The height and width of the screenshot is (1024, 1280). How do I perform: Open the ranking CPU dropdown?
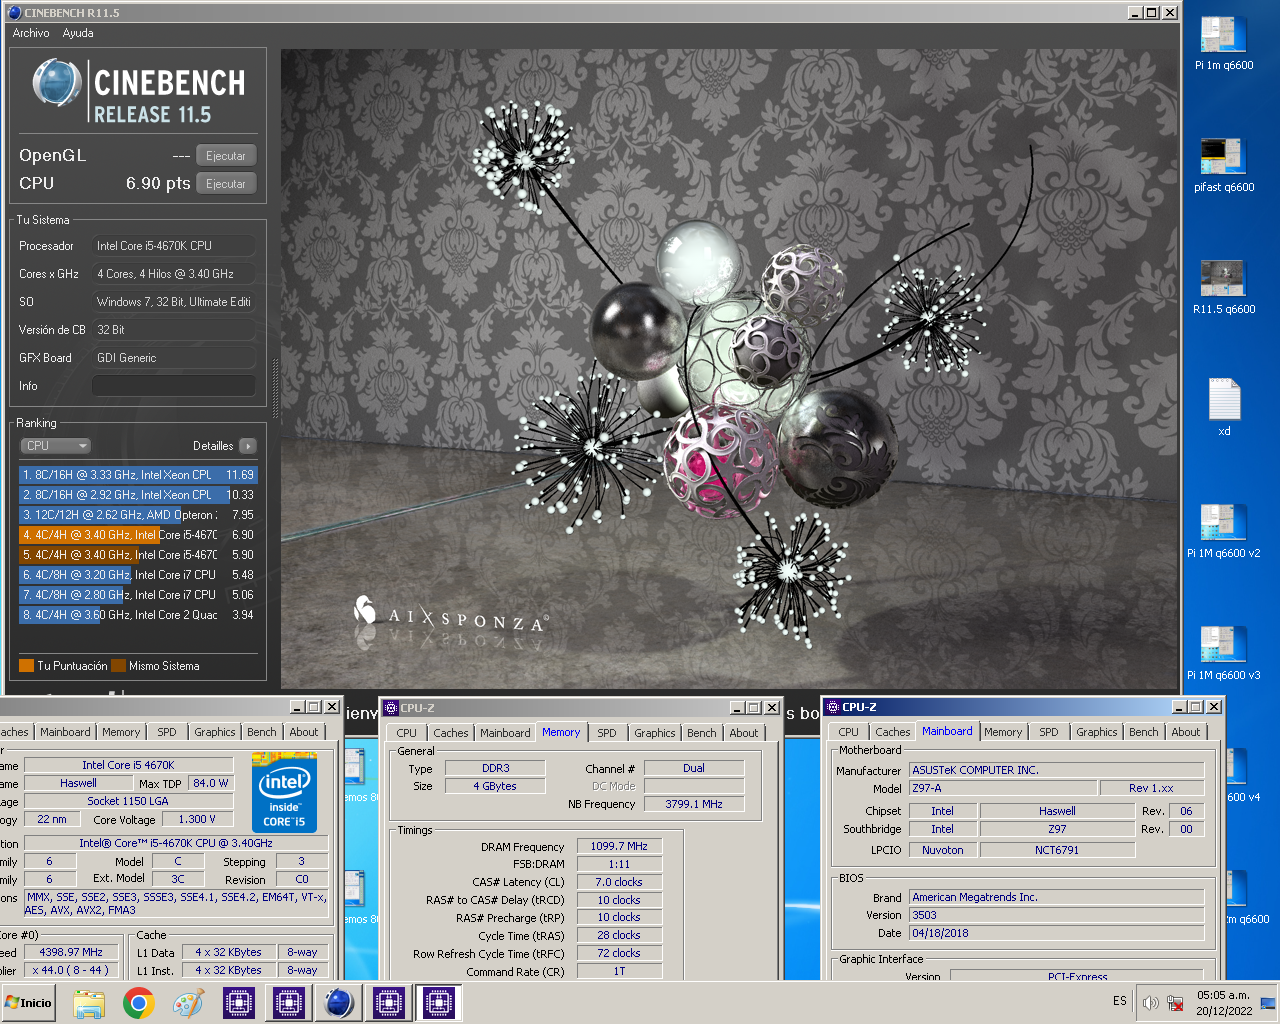[56, 446]
